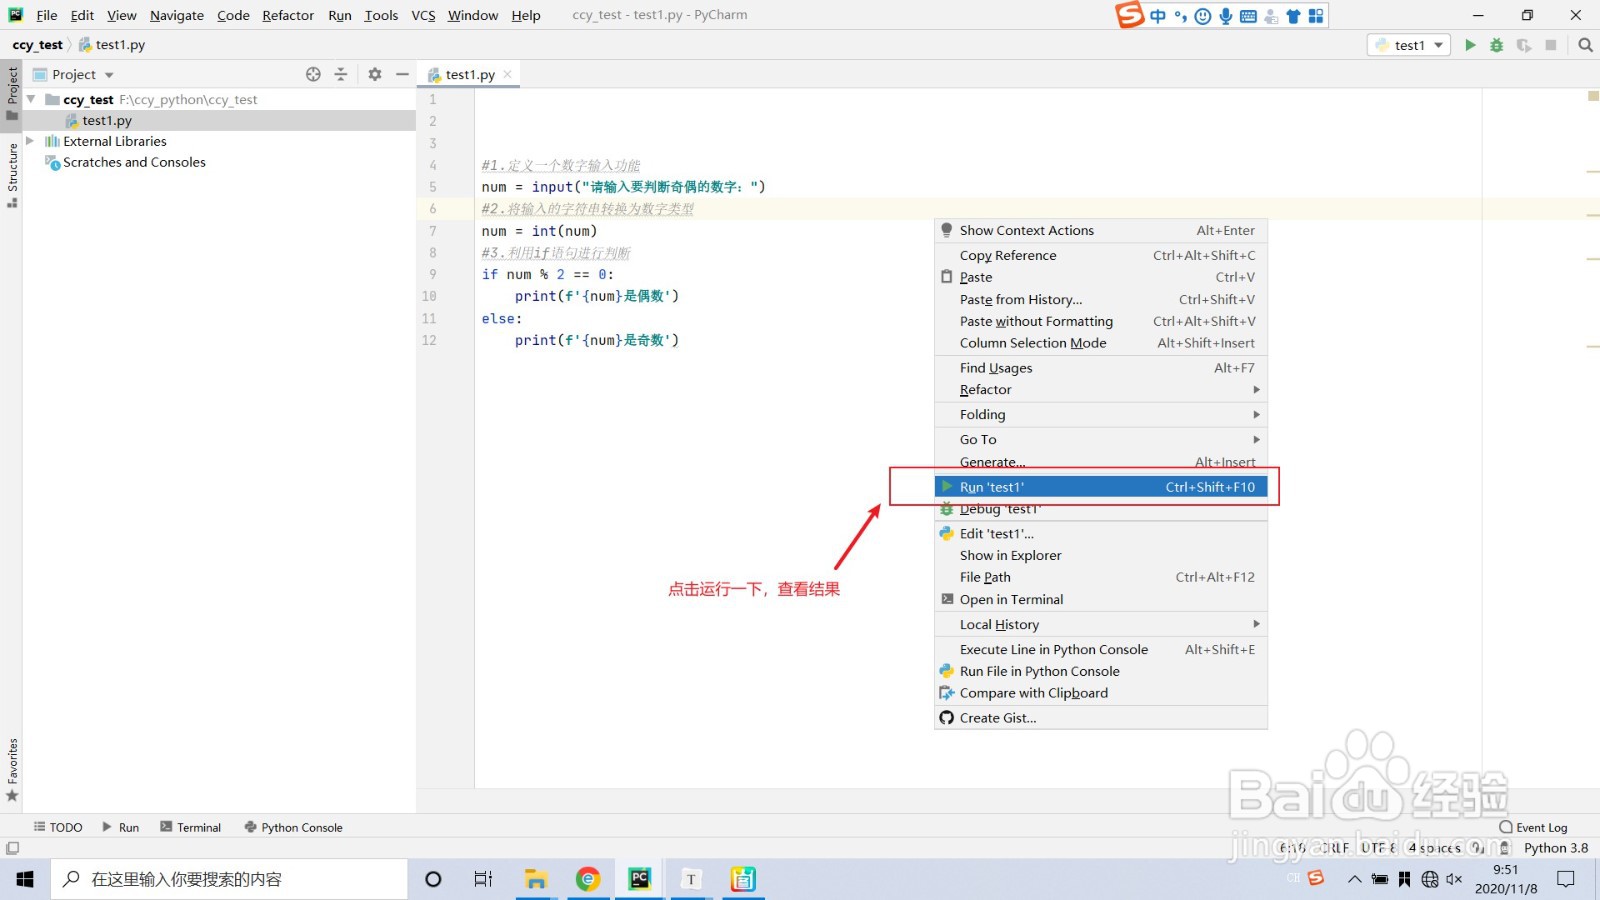The image size is (1600, 900).
Task: Choose Open in Terminal
Action: [1101, 599]
